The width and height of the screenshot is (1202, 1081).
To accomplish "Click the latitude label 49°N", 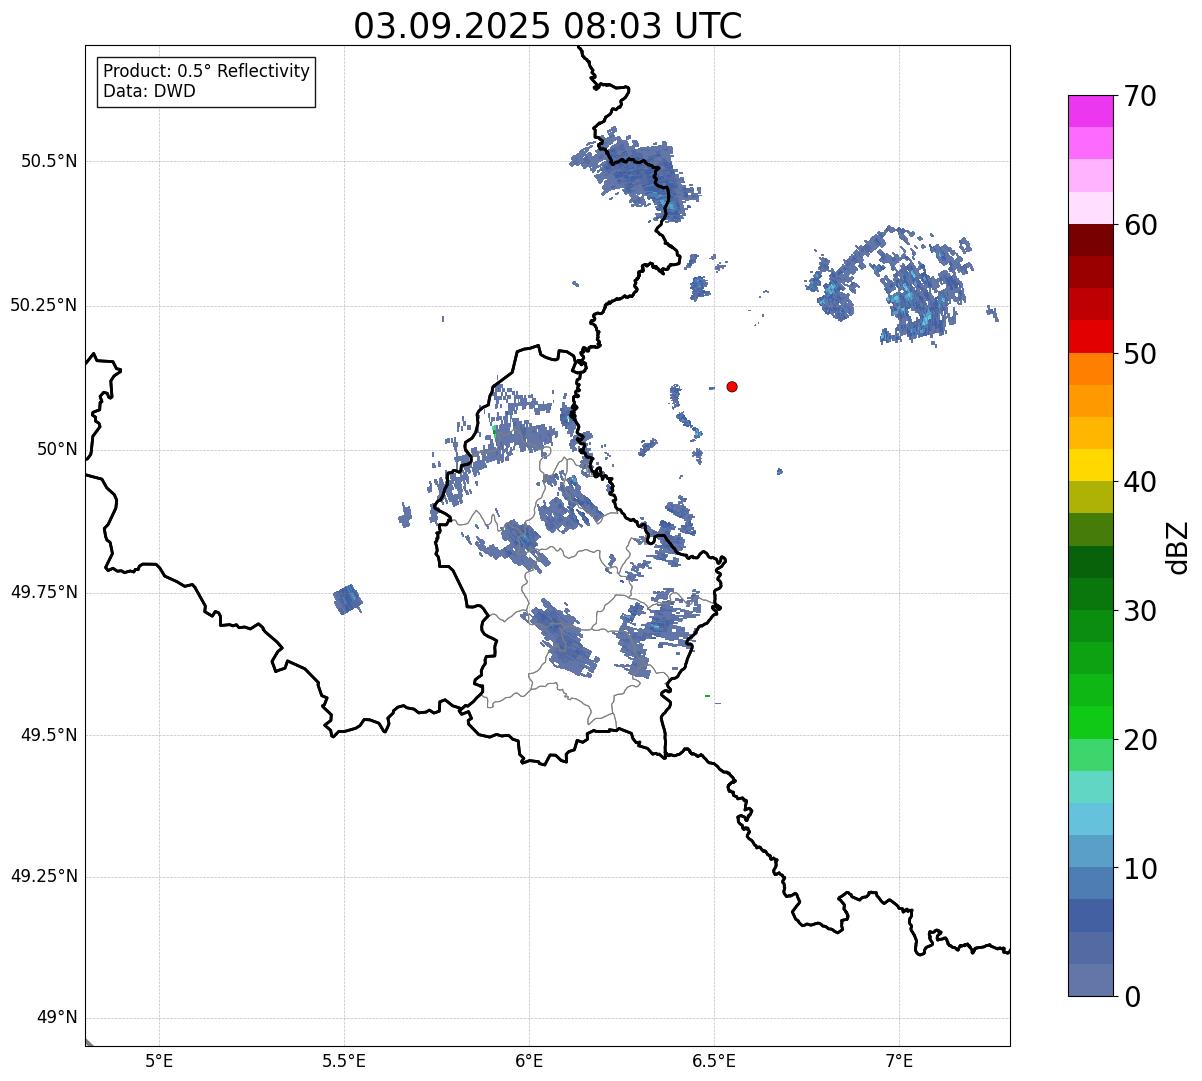I will (x=57, y=1018).
